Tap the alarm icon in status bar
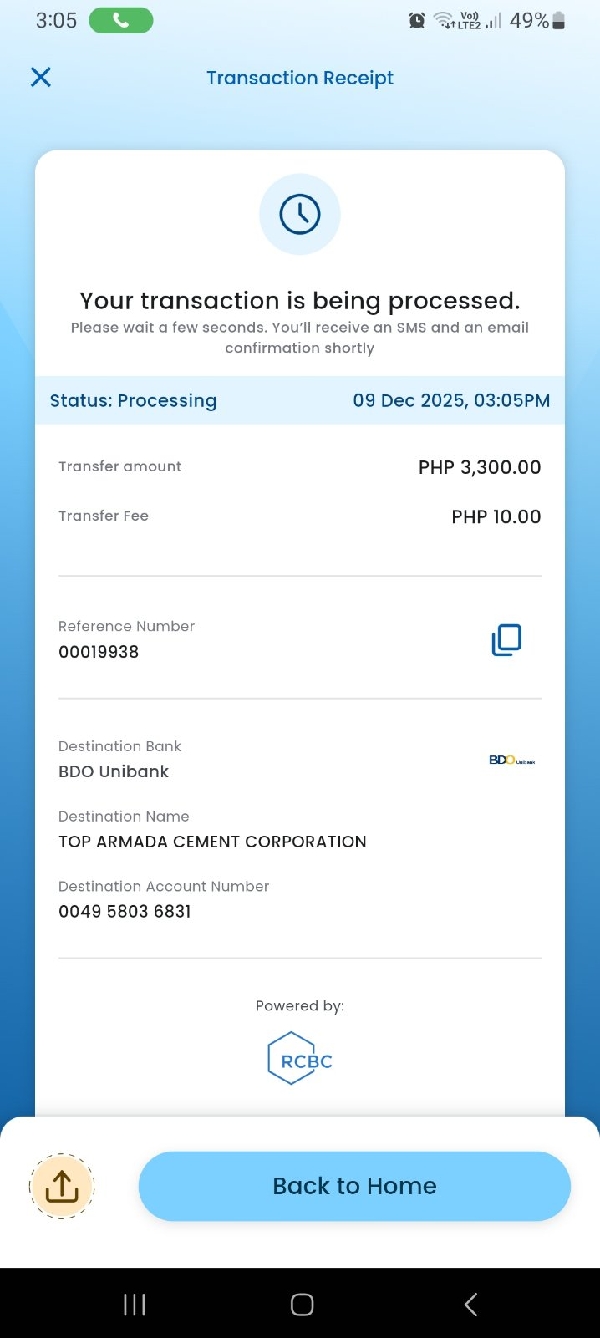Screen dimensions: 600x1338 [x=417, y=20]
